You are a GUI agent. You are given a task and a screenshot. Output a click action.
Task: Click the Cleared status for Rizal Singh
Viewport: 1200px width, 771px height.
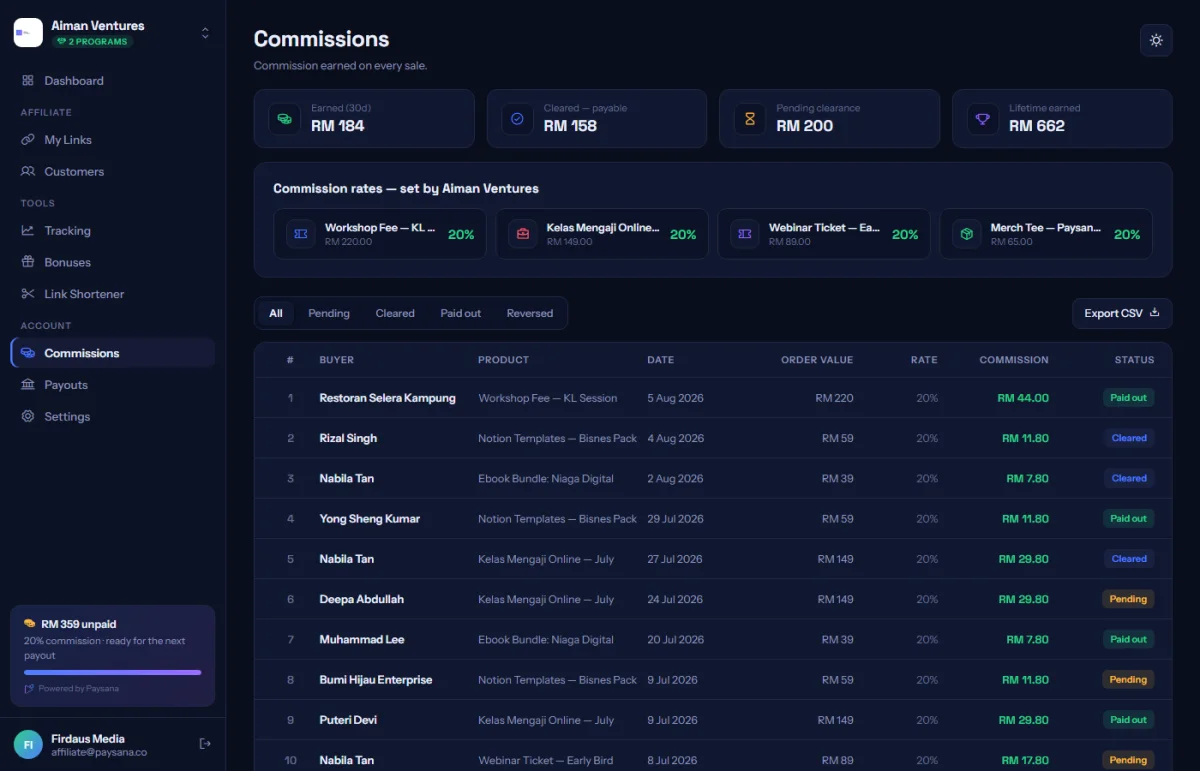click(x=1129, y=438)
